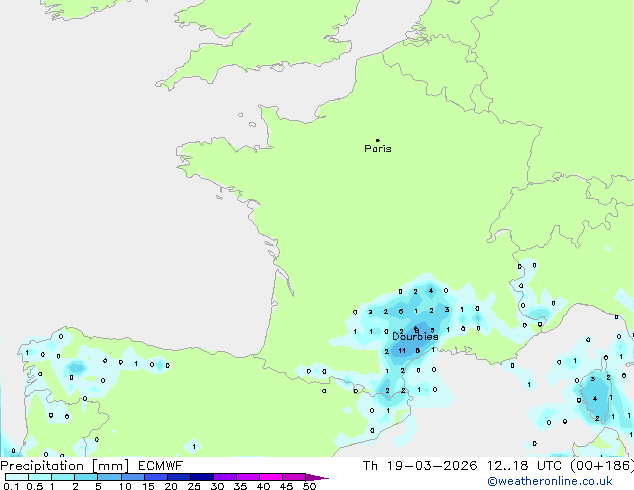Select the 25–30 mm legend swatch

click(201, 477)
